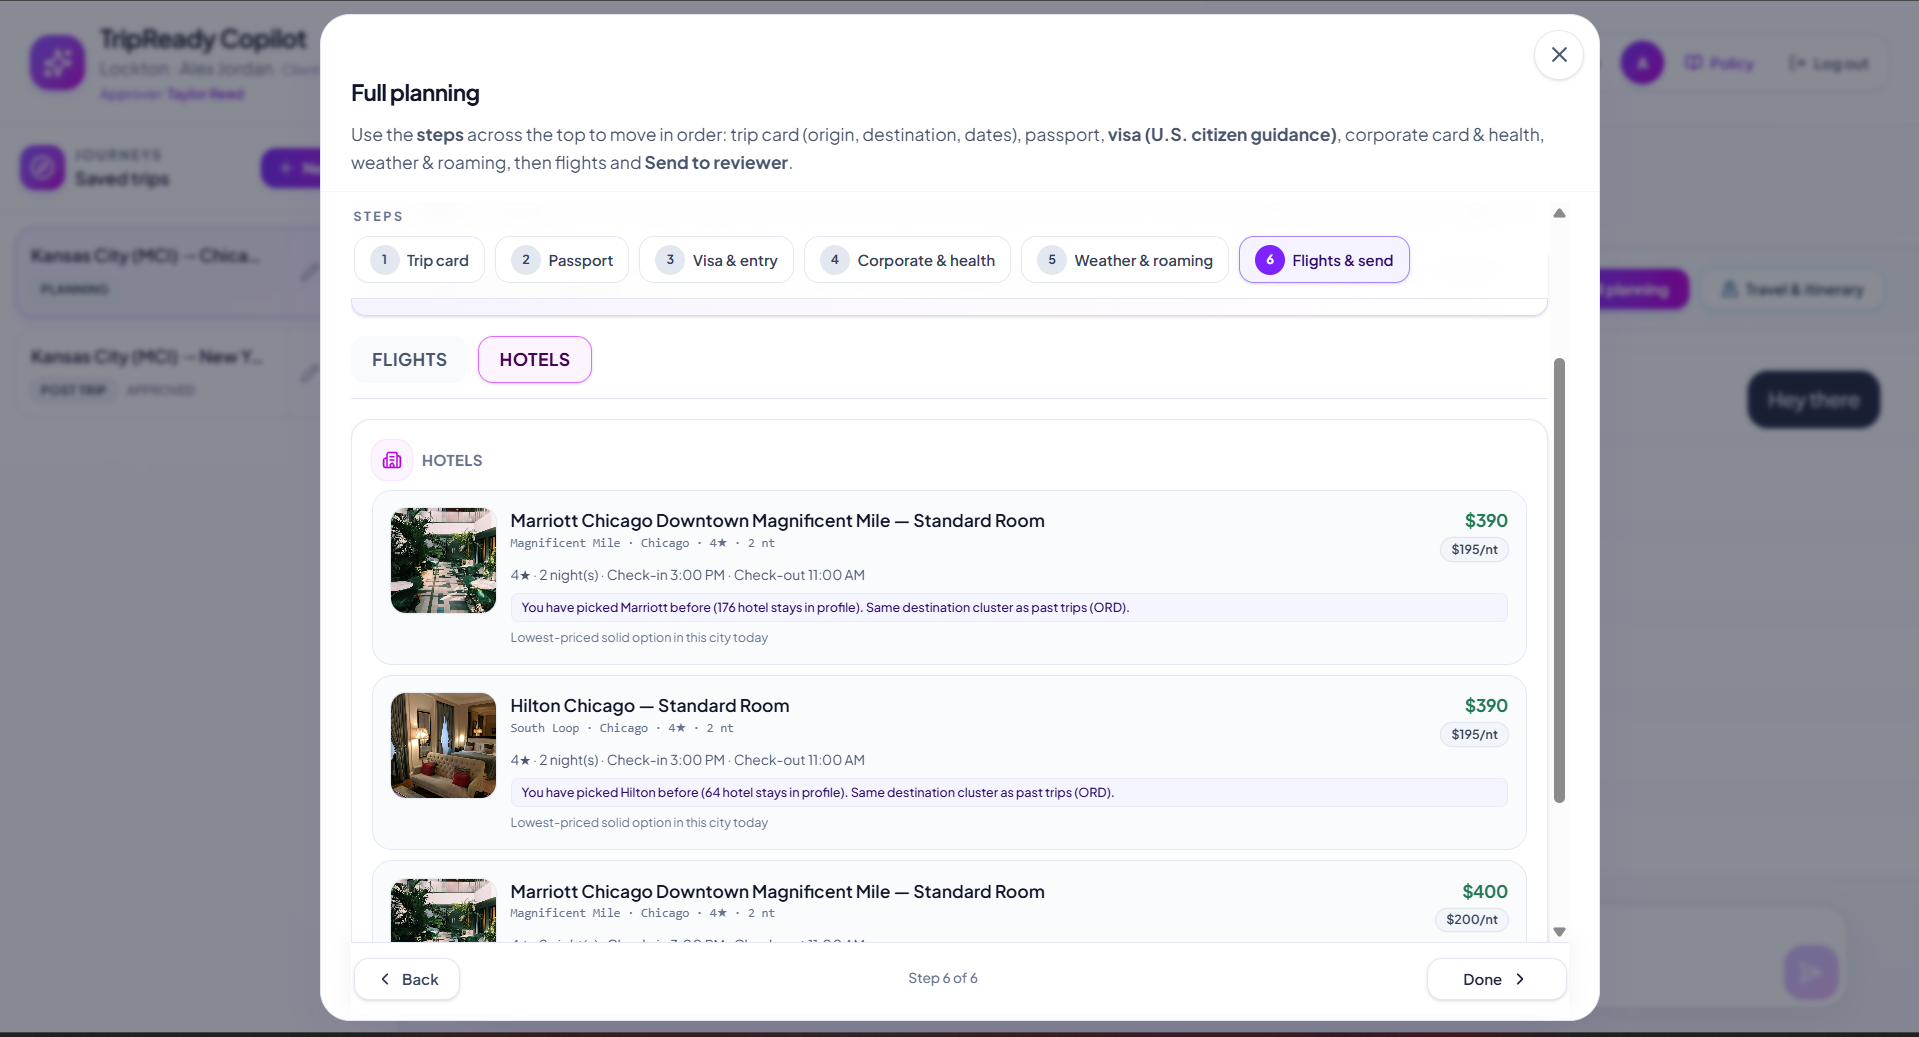
Task: Edit the Kansas City – New York trip via pencil icon
Action: coord(310,373)
